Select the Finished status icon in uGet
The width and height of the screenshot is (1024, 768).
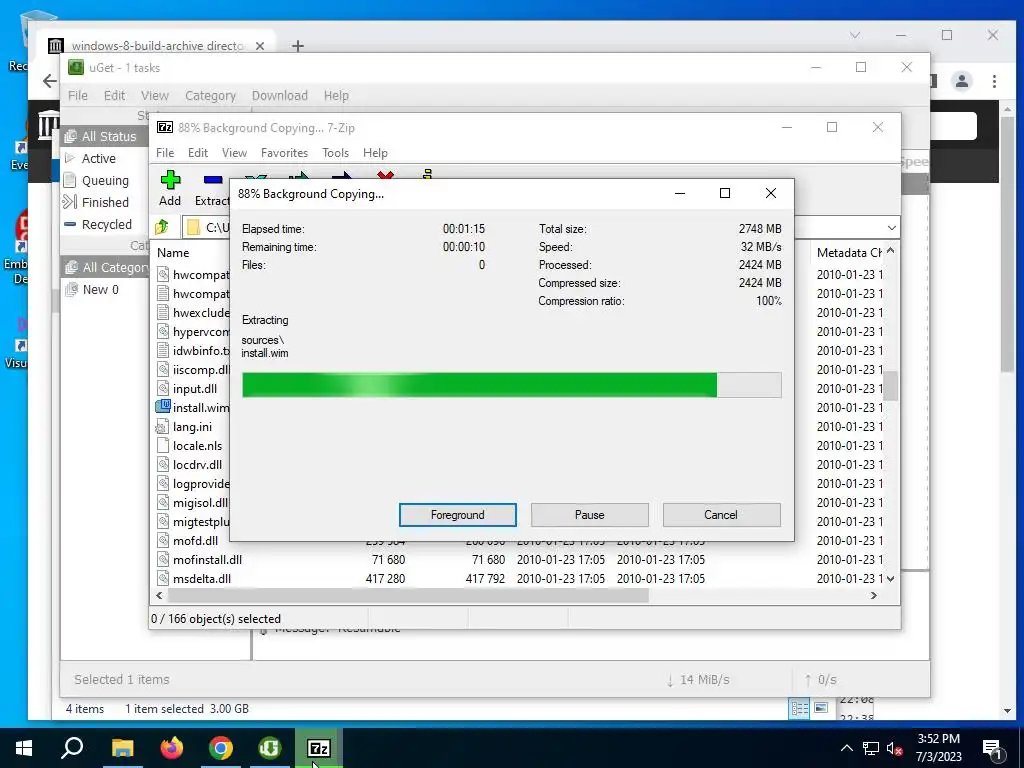coord(70,202)
